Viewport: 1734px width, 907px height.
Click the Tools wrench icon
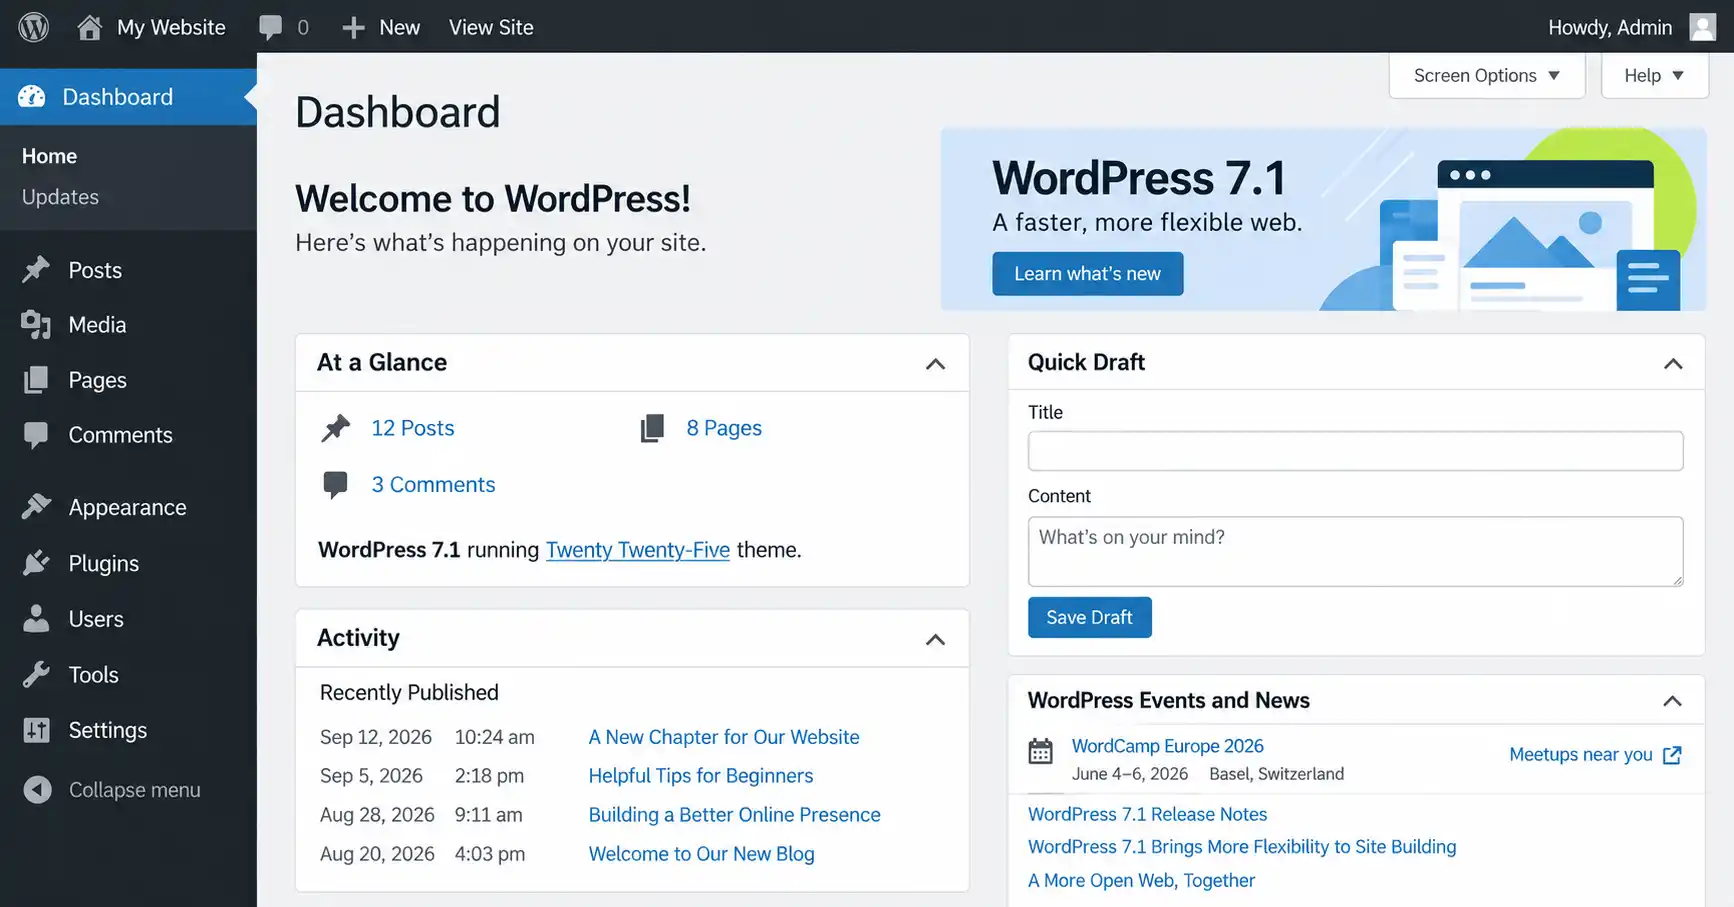36,675
